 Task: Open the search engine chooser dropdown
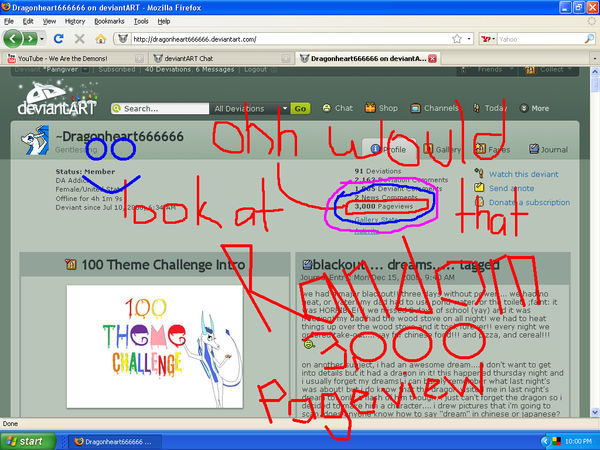(494, 39)
